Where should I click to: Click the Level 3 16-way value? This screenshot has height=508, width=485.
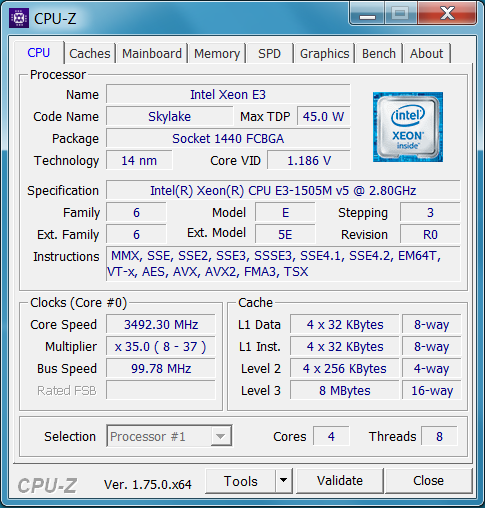(432, 390)
